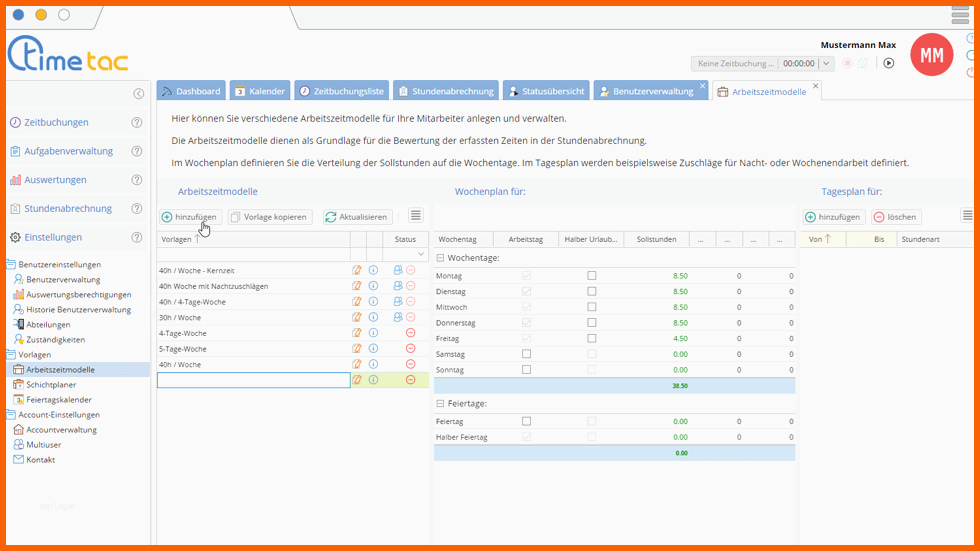980x551 pixels.
Task: Collapse the Feiertage group
Action: pyautogui.click(x=440, y=404)
